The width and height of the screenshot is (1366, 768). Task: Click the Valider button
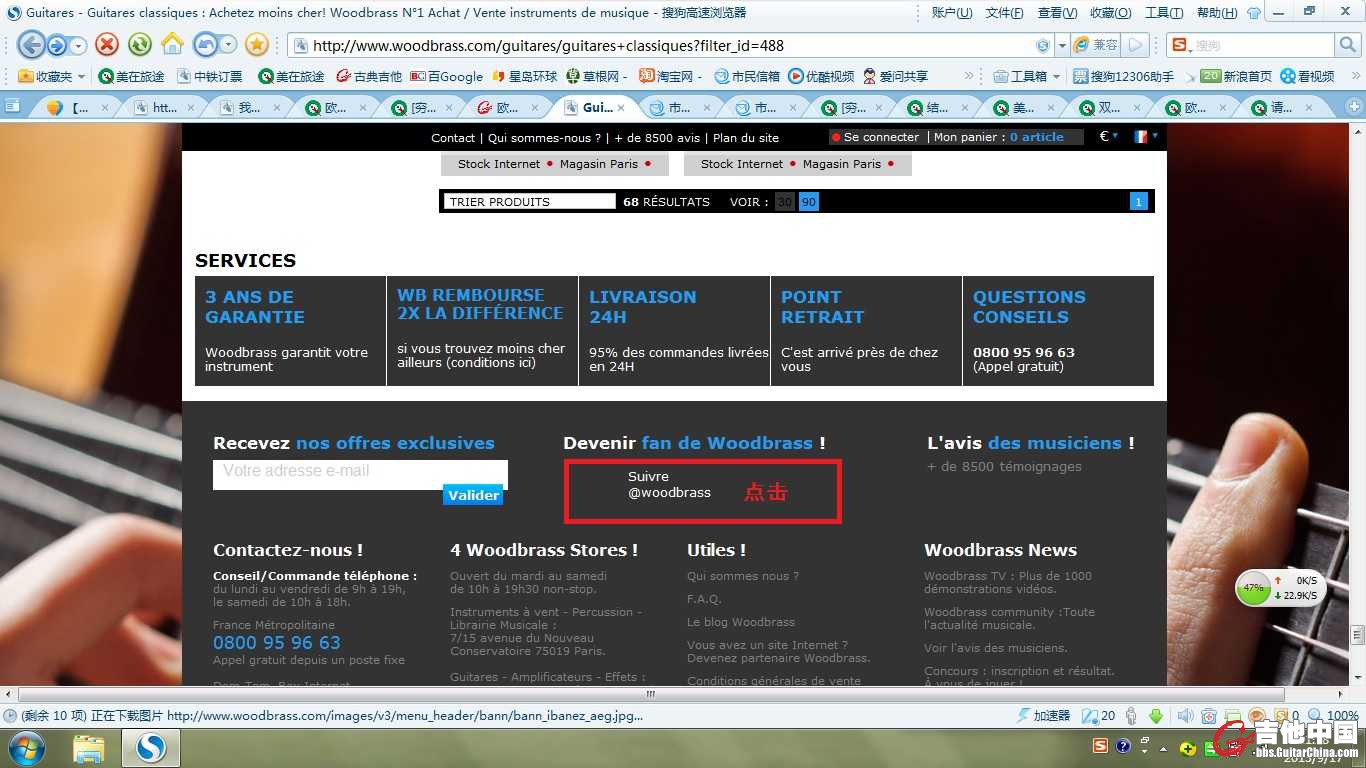pyautogui.click(x=473, y=495)
